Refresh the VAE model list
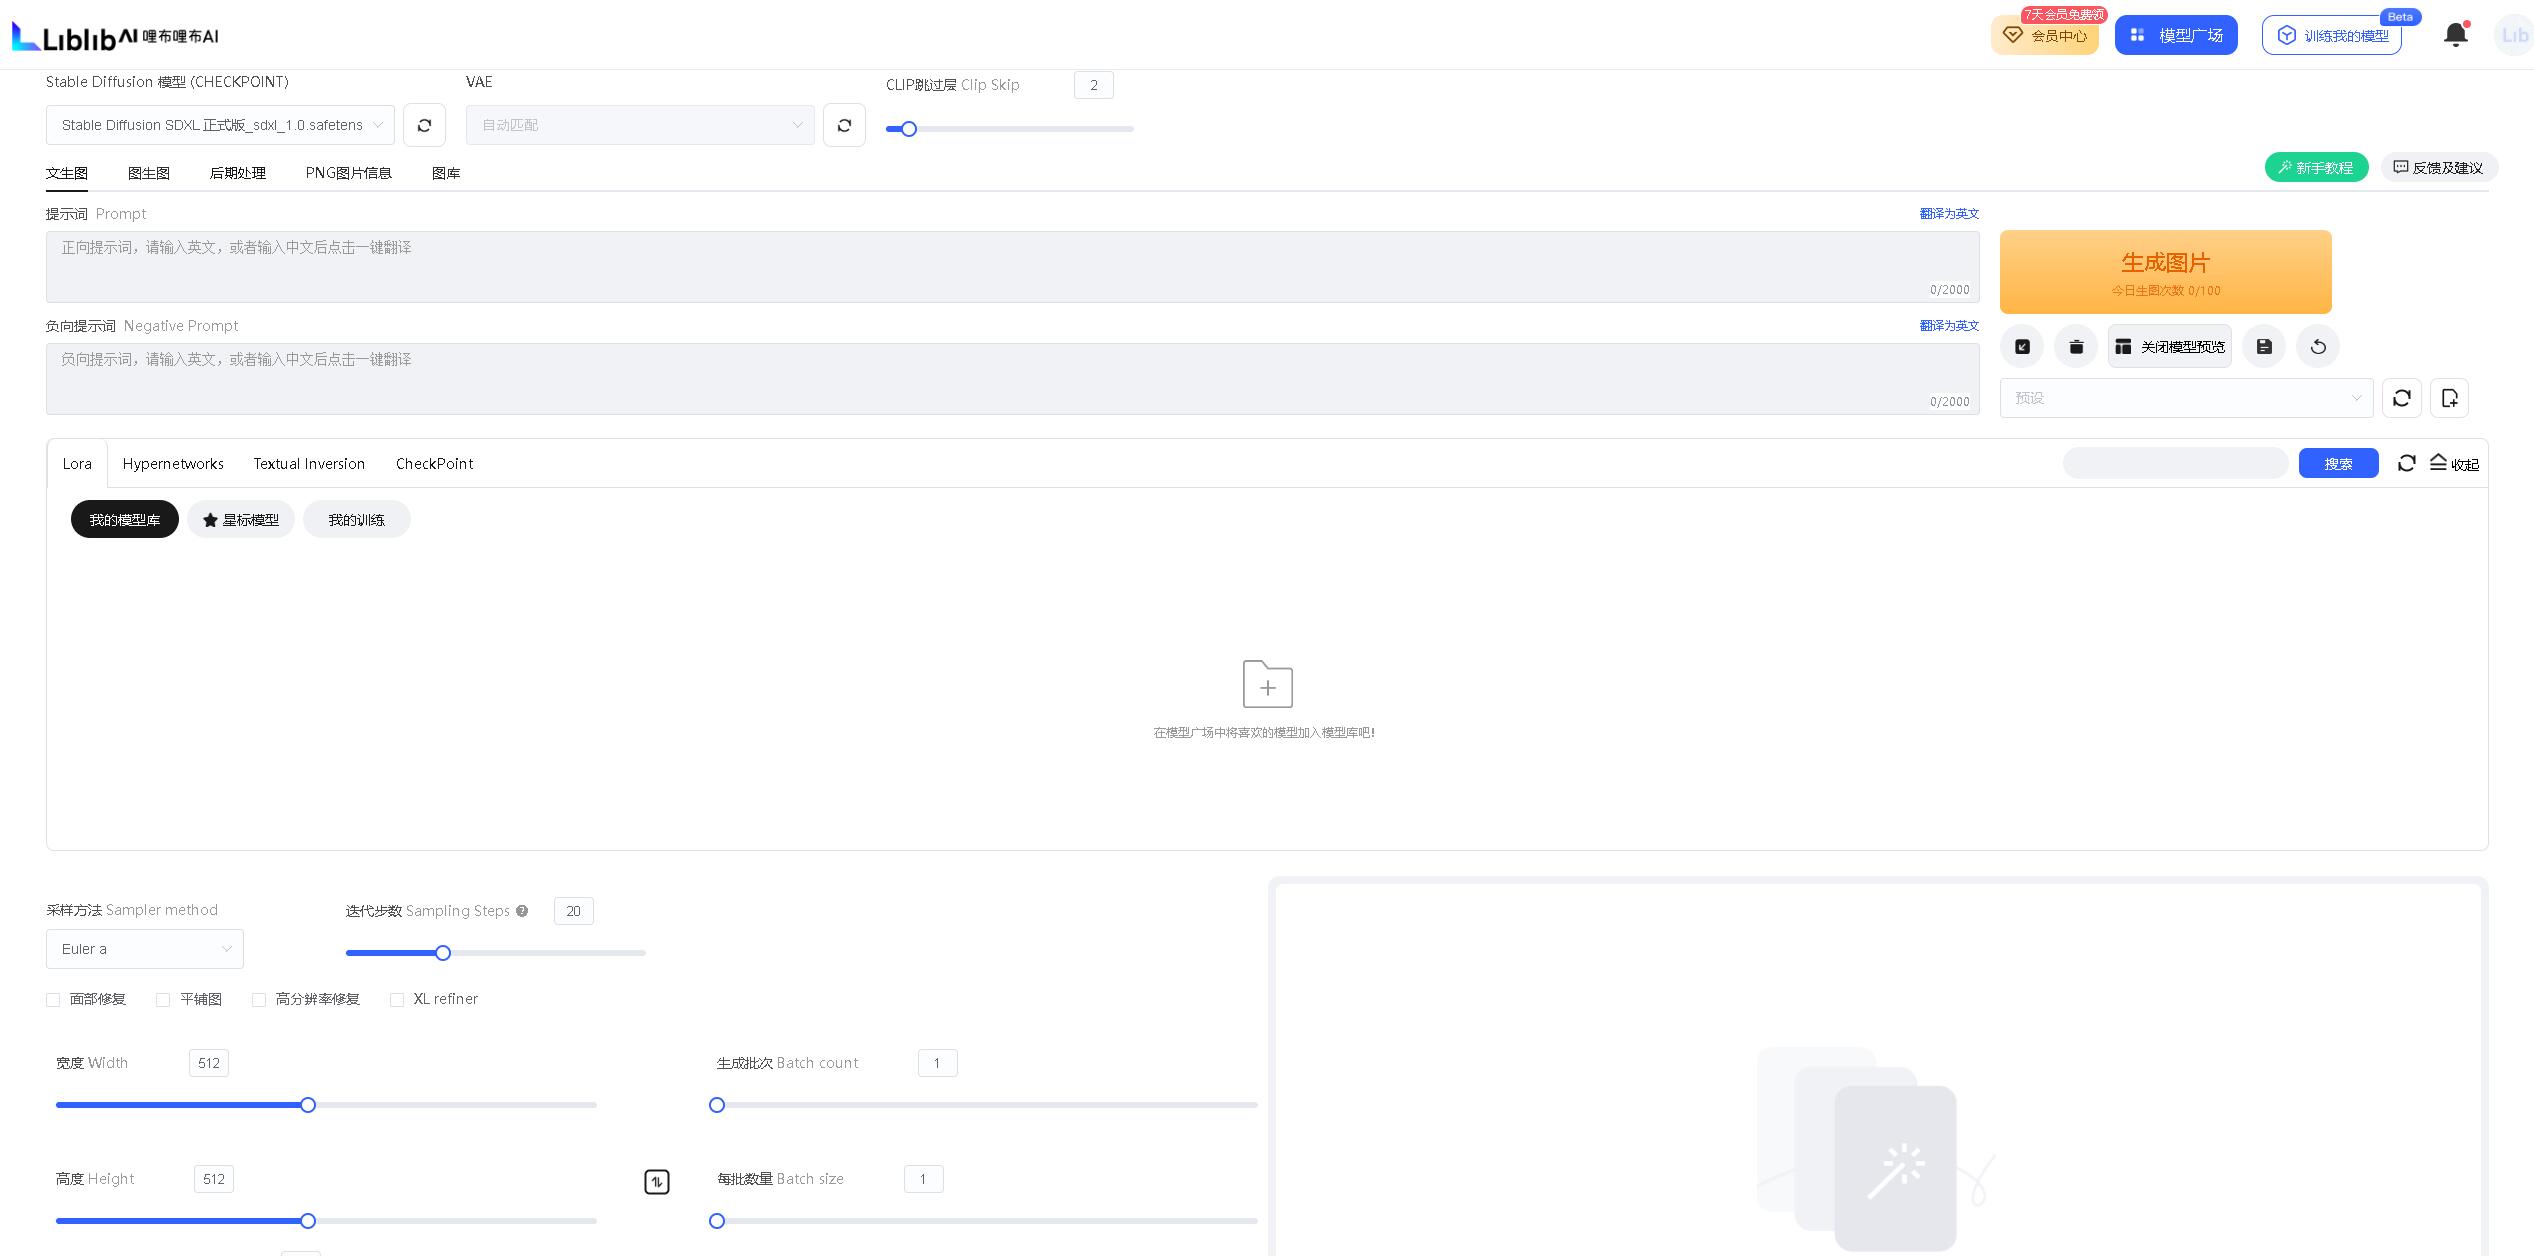Image resolution: width=2534 pixels, height=1259 pixels. coord(845,125)
